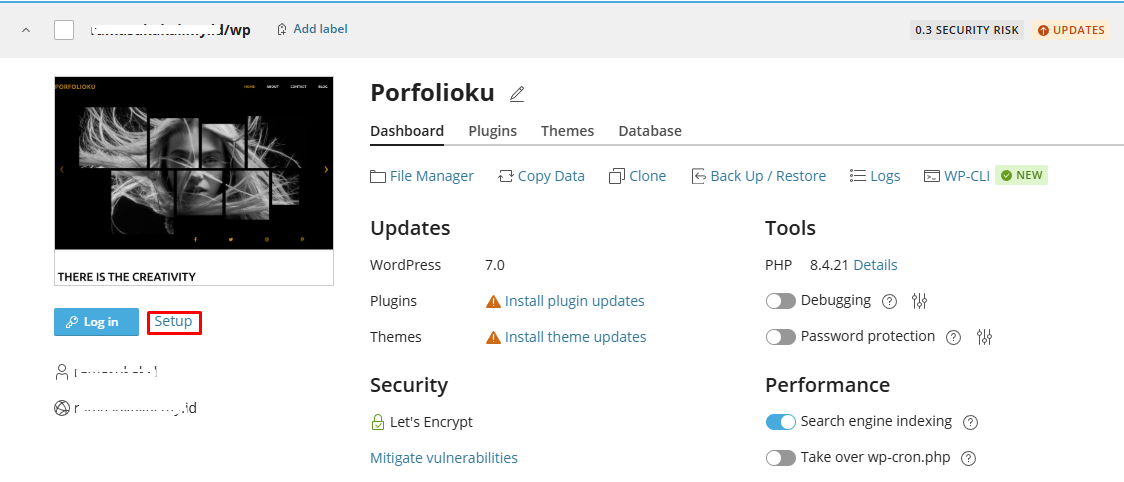
Task: Click the Install theme updates link
Action: pos(576,337)
